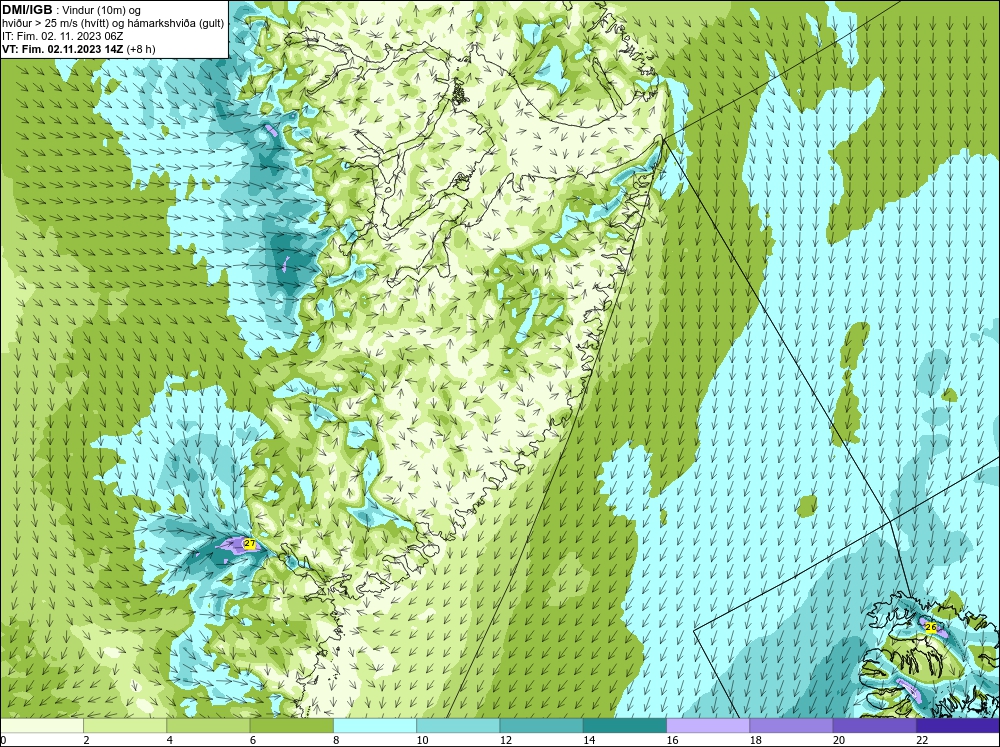Click the DMI/IGB title text
This screenshot has height=747, width=1000.
[x=27, y=10]
